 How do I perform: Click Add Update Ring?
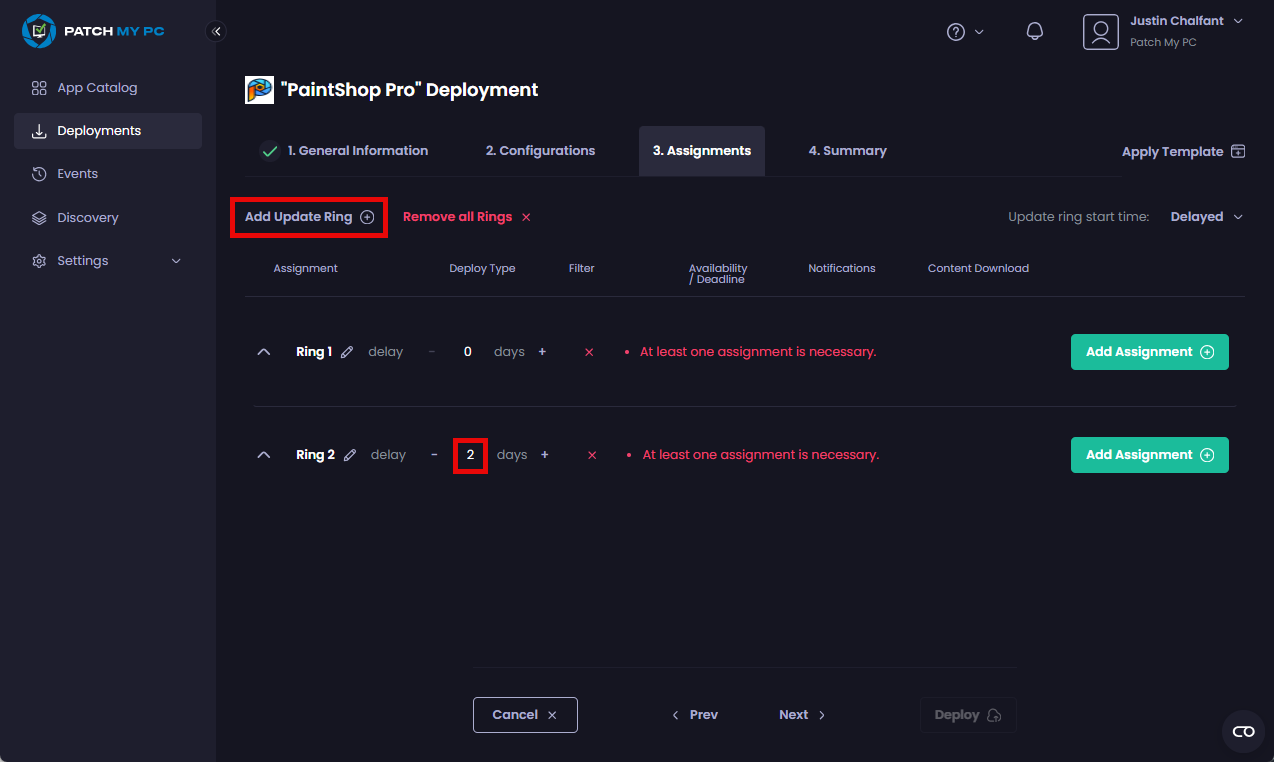point(309,217)
